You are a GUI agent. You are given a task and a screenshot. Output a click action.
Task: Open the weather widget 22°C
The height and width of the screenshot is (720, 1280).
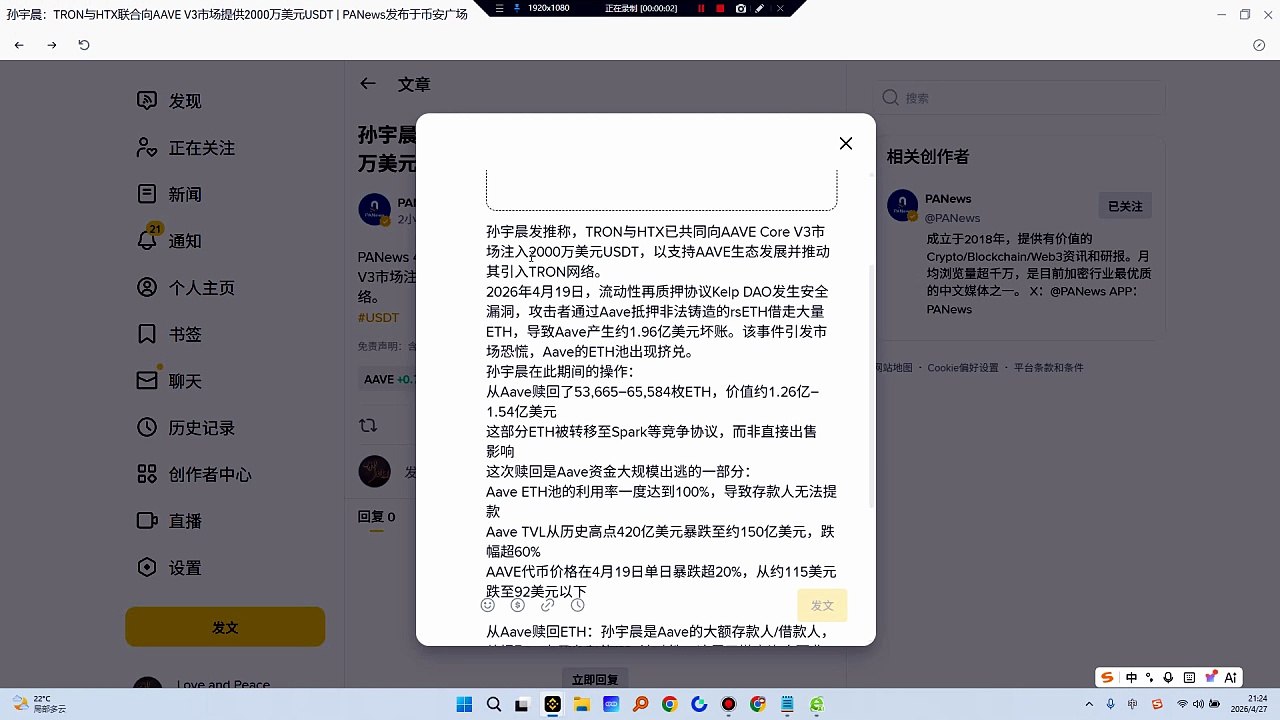tap(40, 704)
